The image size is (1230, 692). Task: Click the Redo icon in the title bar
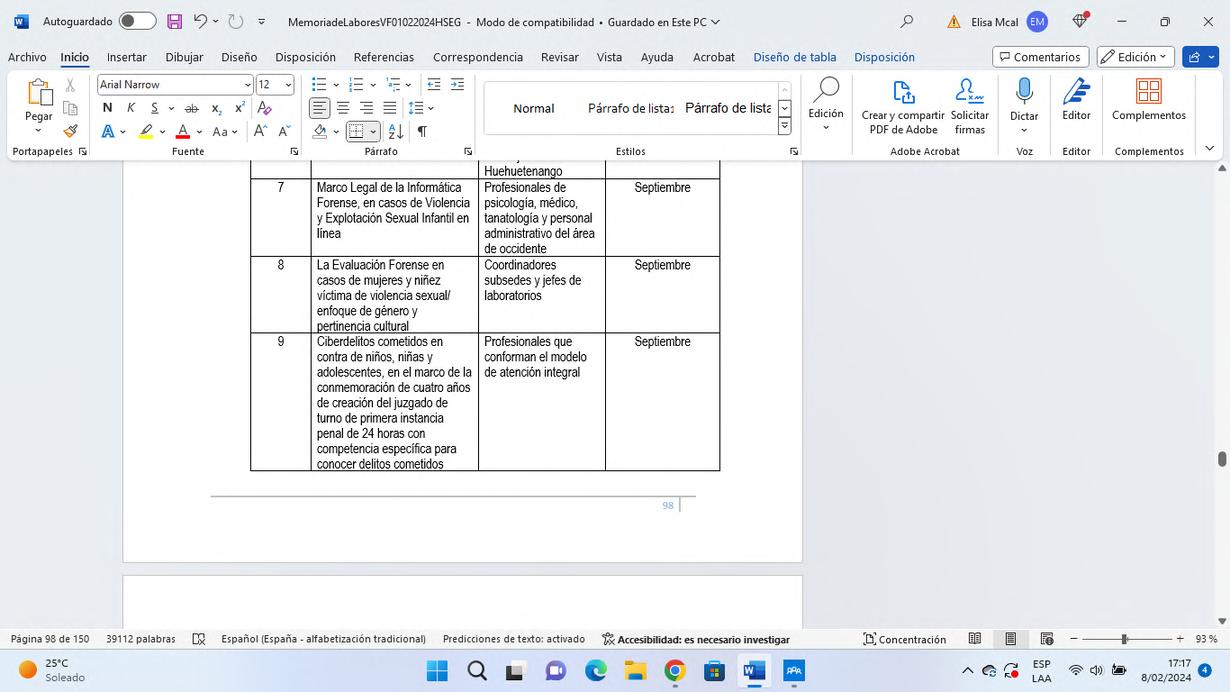pos(235,21)
